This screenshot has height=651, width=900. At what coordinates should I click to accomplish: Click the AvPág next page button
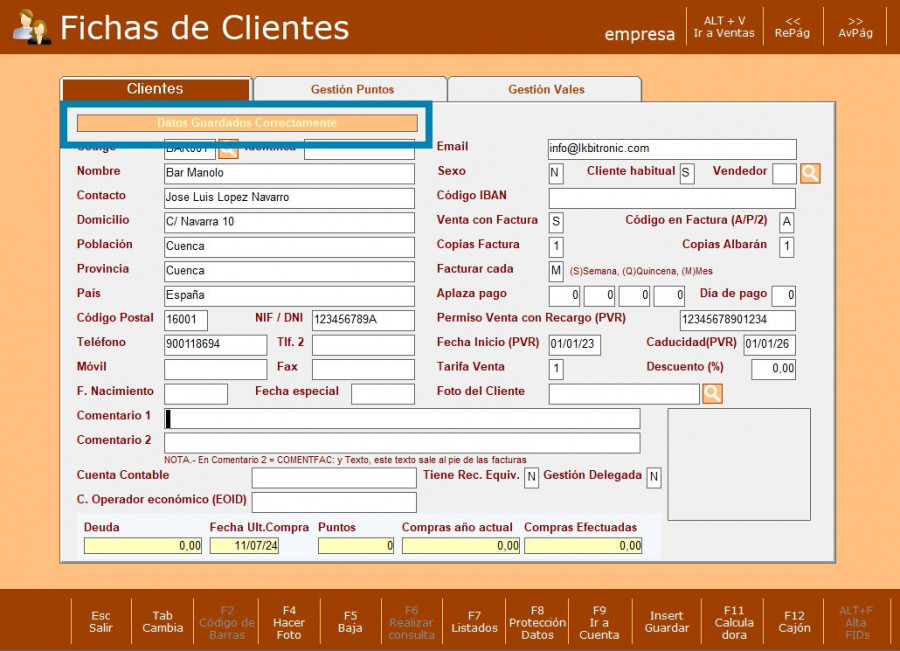click(x=855, y=27)
